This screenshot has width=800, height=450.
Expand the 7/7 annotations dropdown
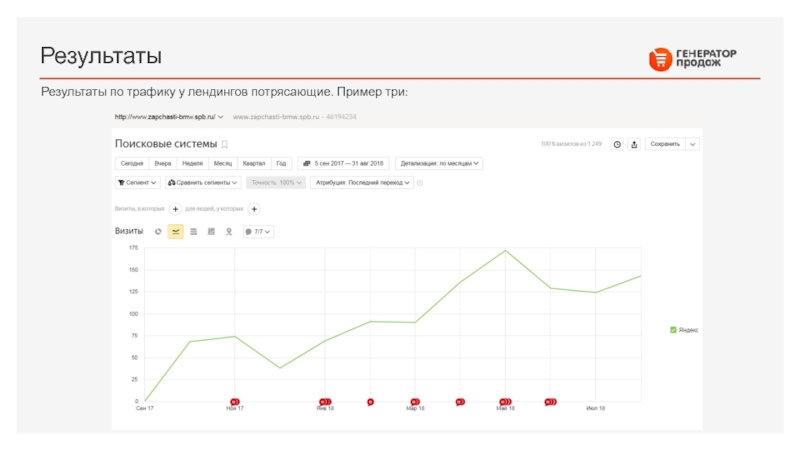[x=258, y=231]
